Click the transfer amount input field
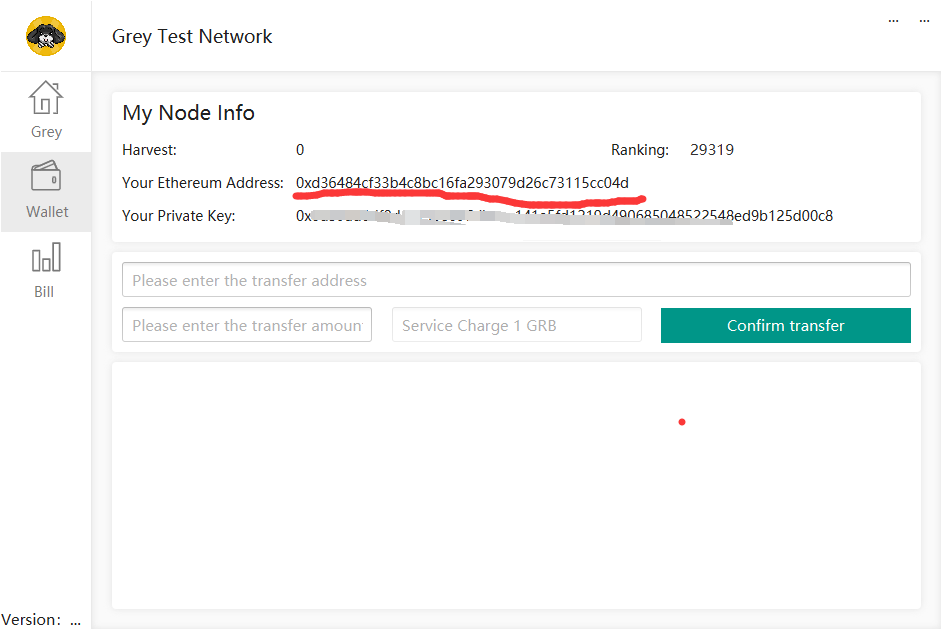This screenshot has width=942, height=630. pos(247,325)
